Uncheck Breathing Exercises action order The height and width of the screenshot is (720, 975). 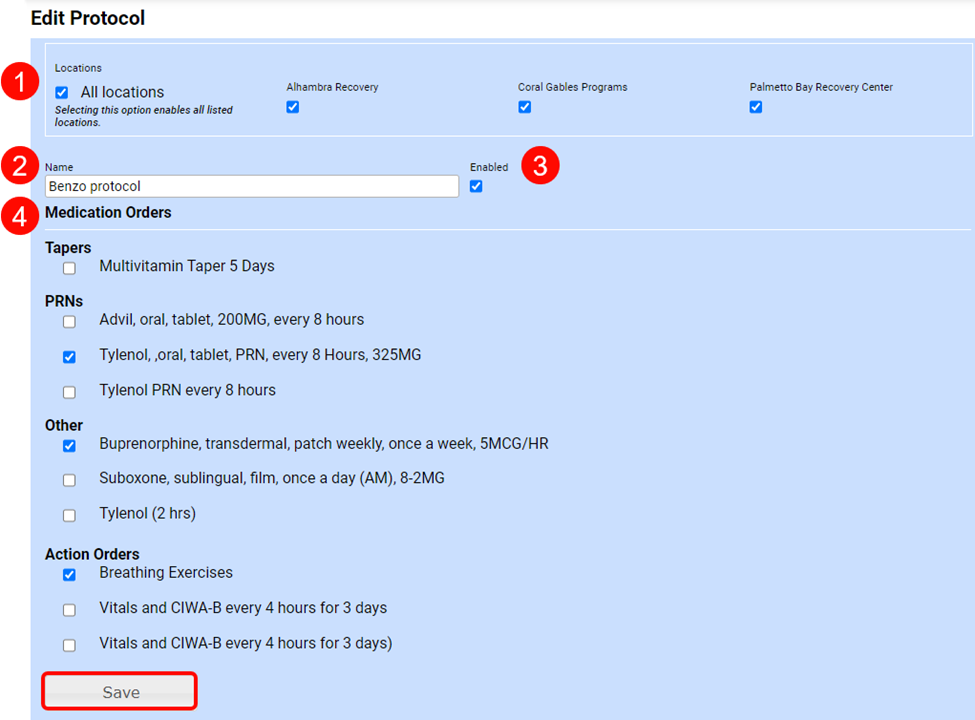[x=69, y=575]
